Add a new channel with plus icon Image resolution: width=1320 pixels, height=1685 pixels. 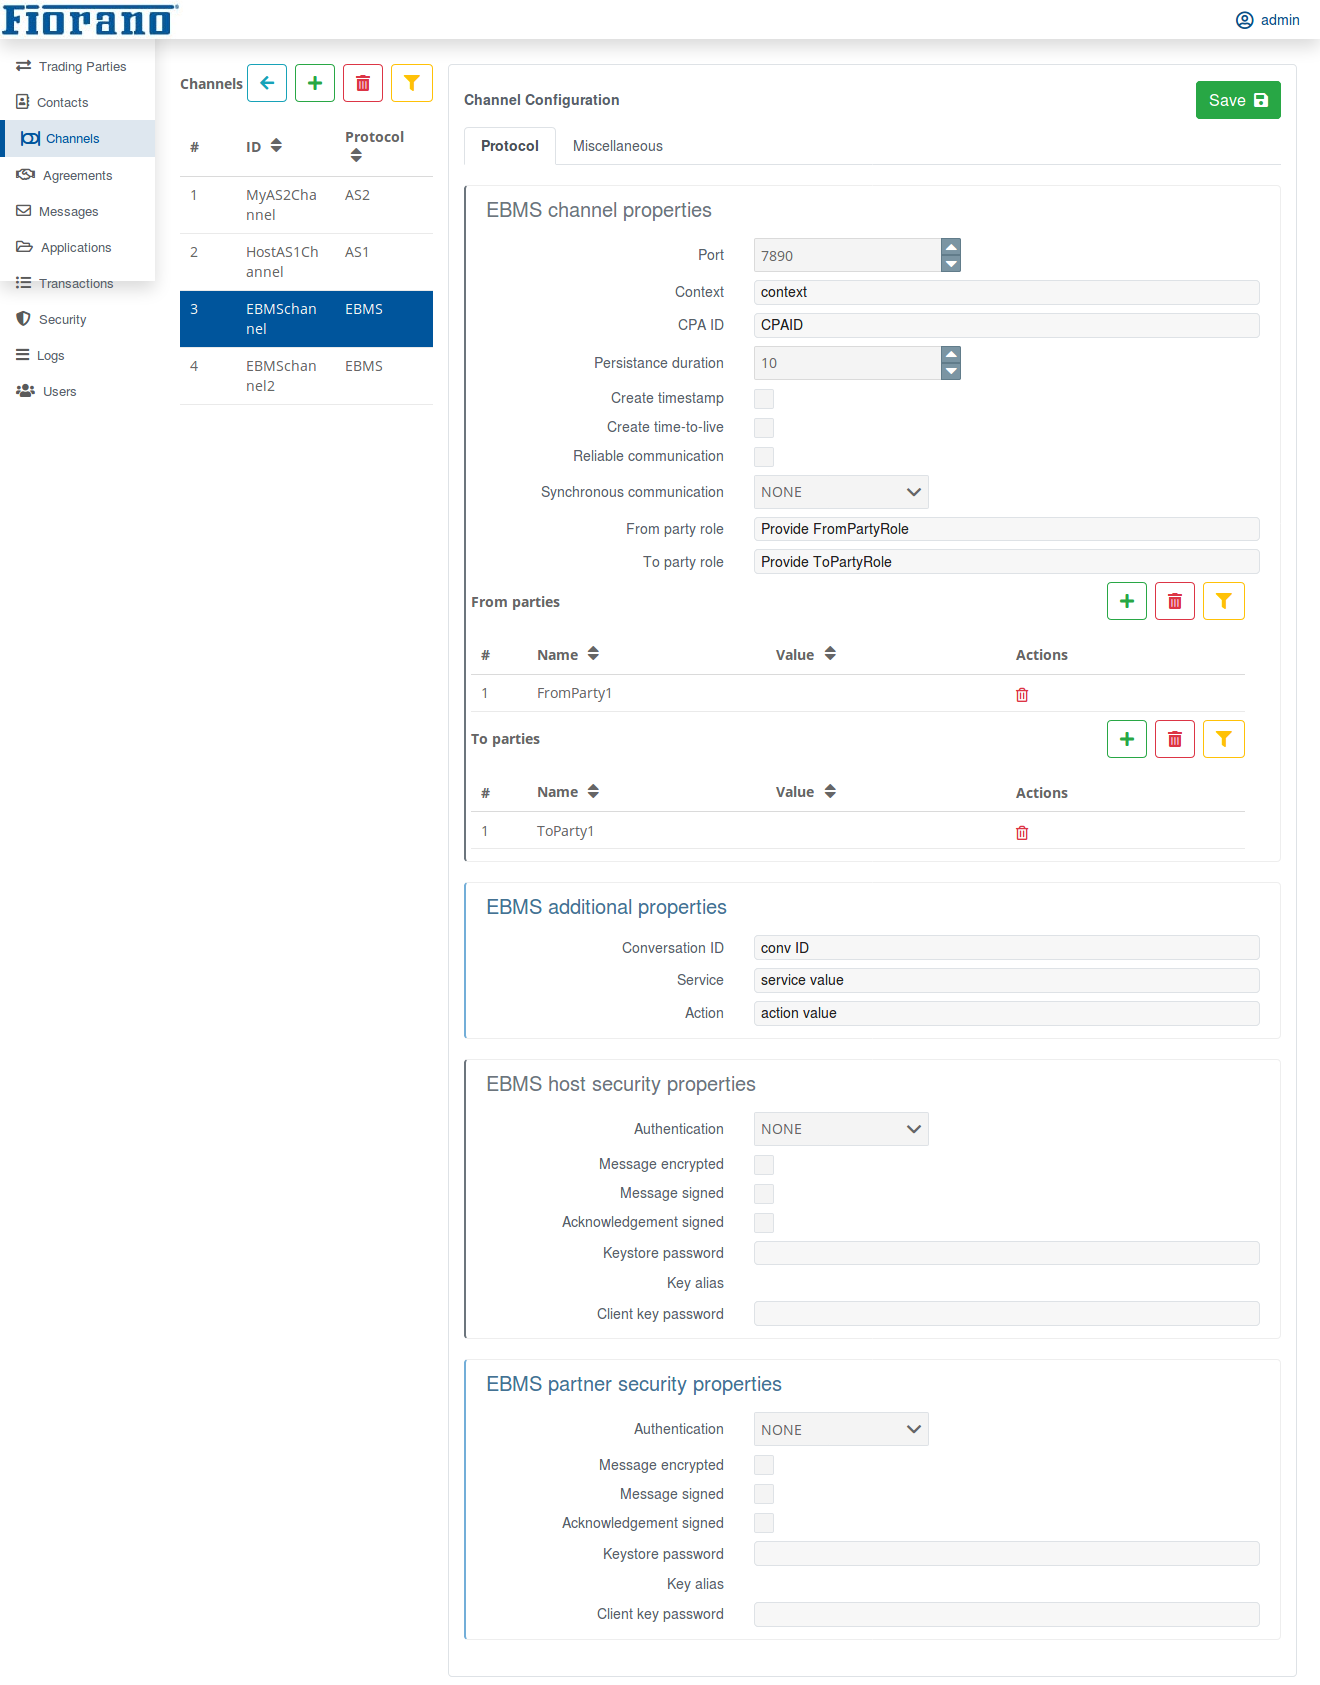pos(315,83)
